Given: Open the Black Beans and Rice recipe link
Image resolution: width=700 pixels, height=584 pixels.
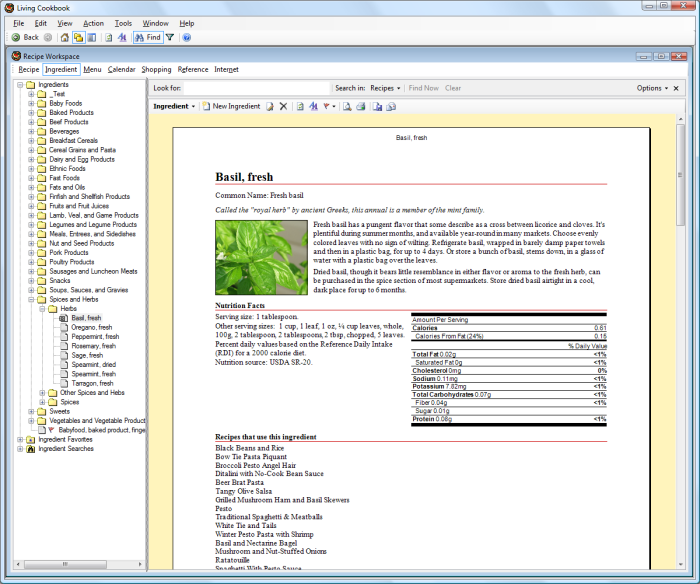Looking at the screenshot, I should click(x=250, y=448).
